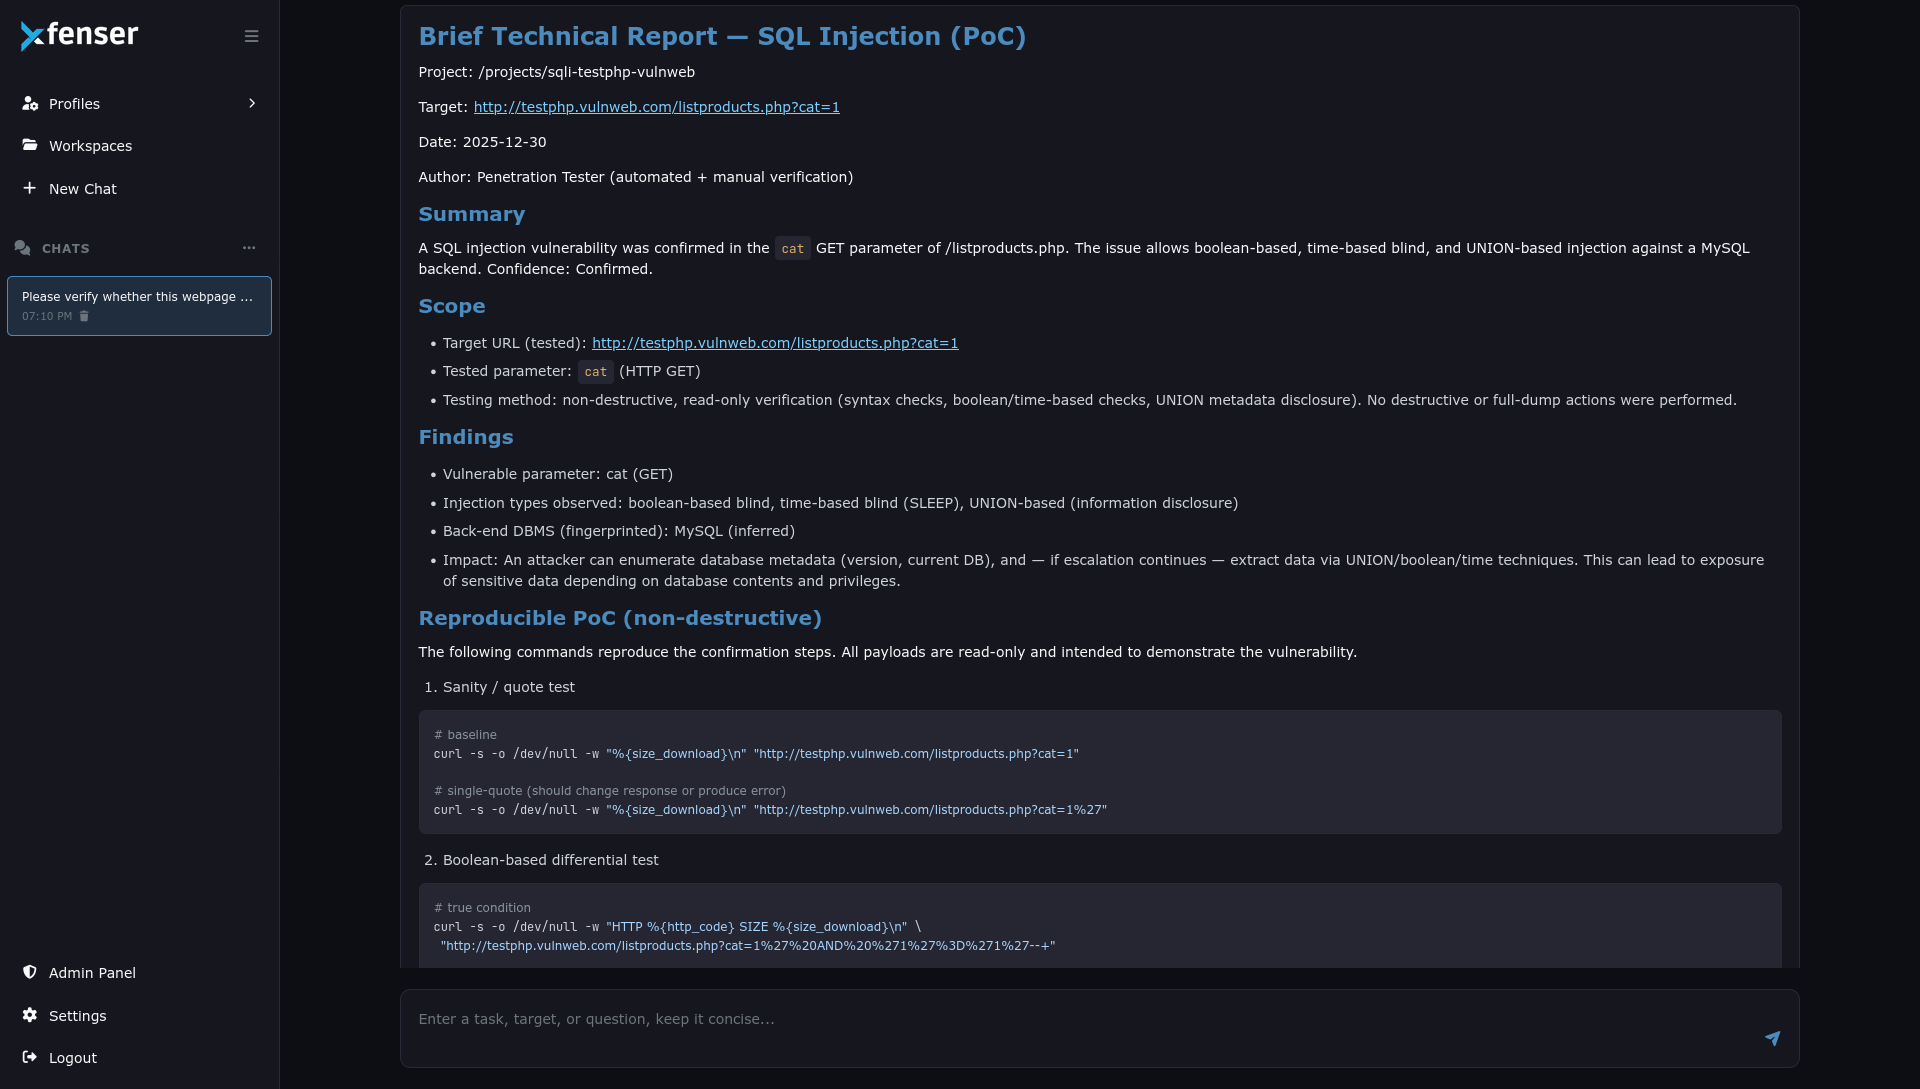The height and width of the screenshot is (1089, 1920).
Task: Click the Settings gear icon
Action: pyautogui.click(x=30, y=1015)
